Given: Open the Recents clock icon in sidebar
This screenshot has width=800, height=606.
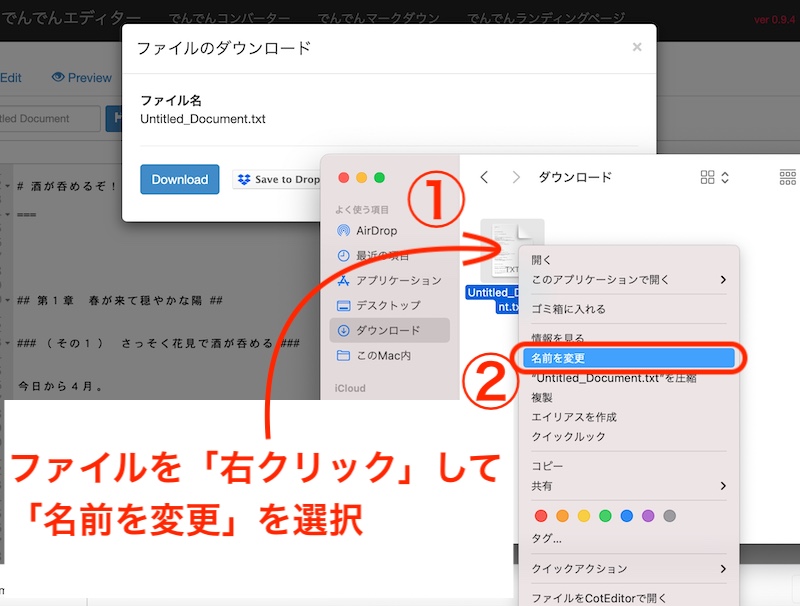Looking at the screenshot, I should pos(343,255).
